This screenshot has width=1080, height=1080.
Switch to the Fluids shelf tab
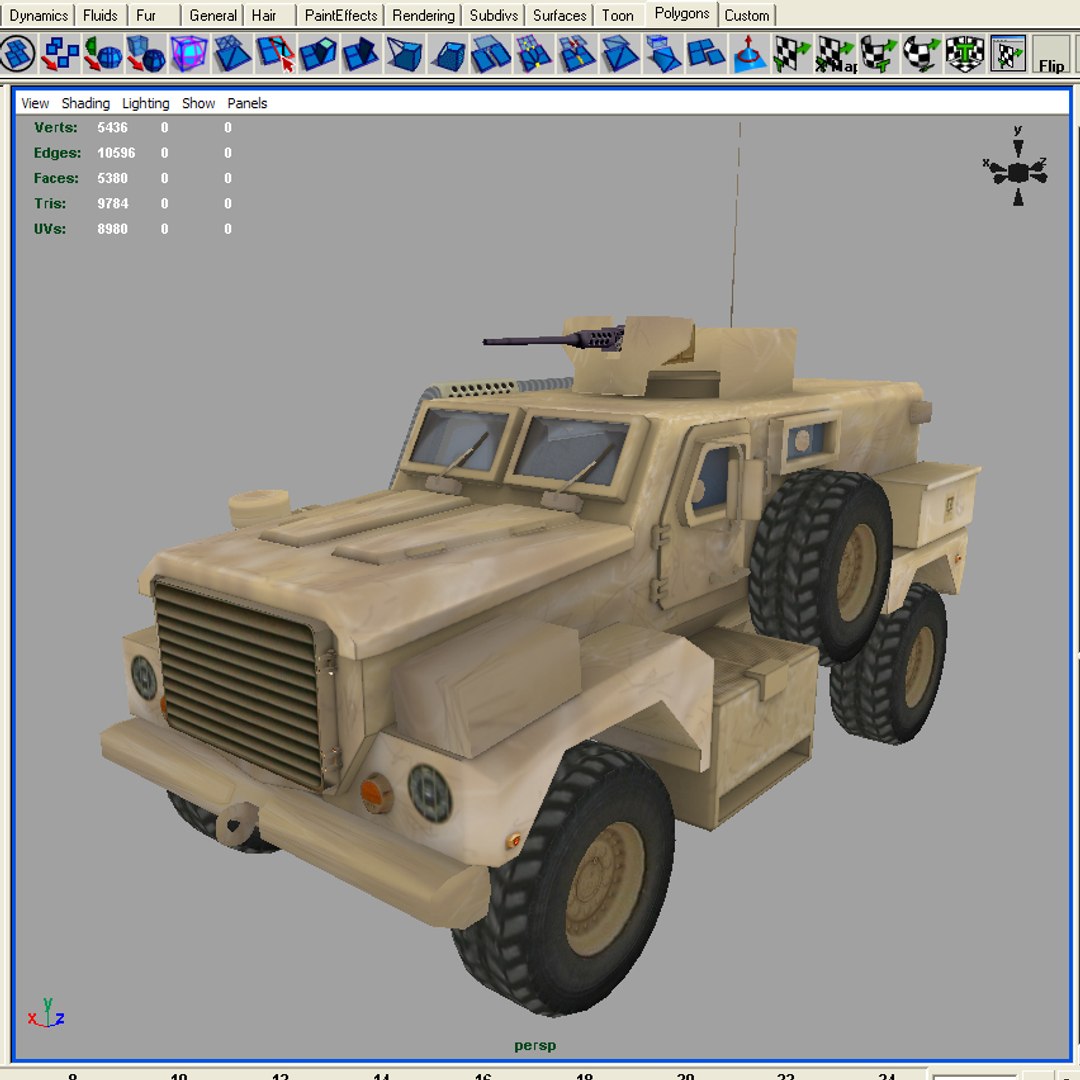(x=100, y=15)
